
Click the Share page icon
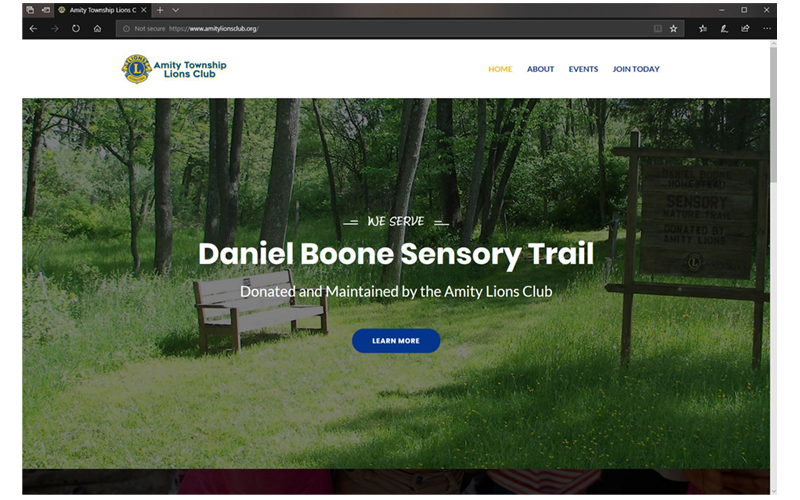[x=745, y=29]
